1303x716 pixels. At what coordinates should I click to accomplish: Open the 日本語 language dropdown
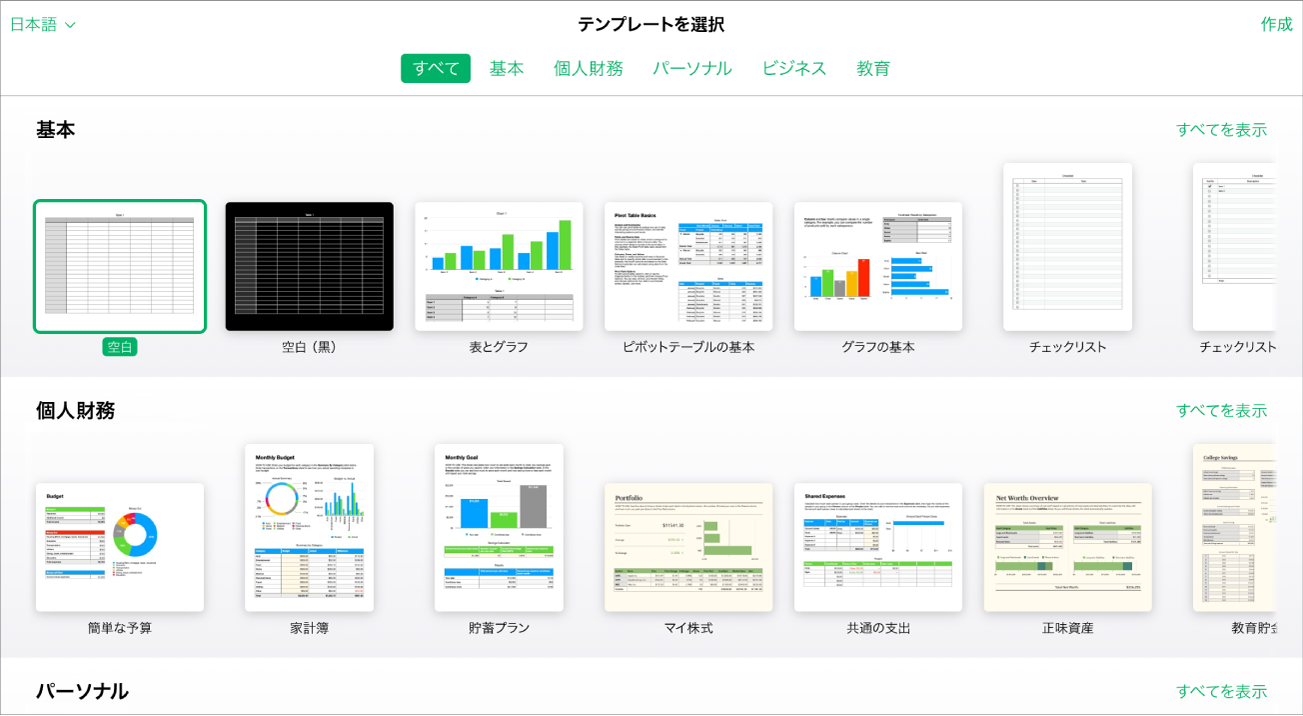tap(42, 23)
